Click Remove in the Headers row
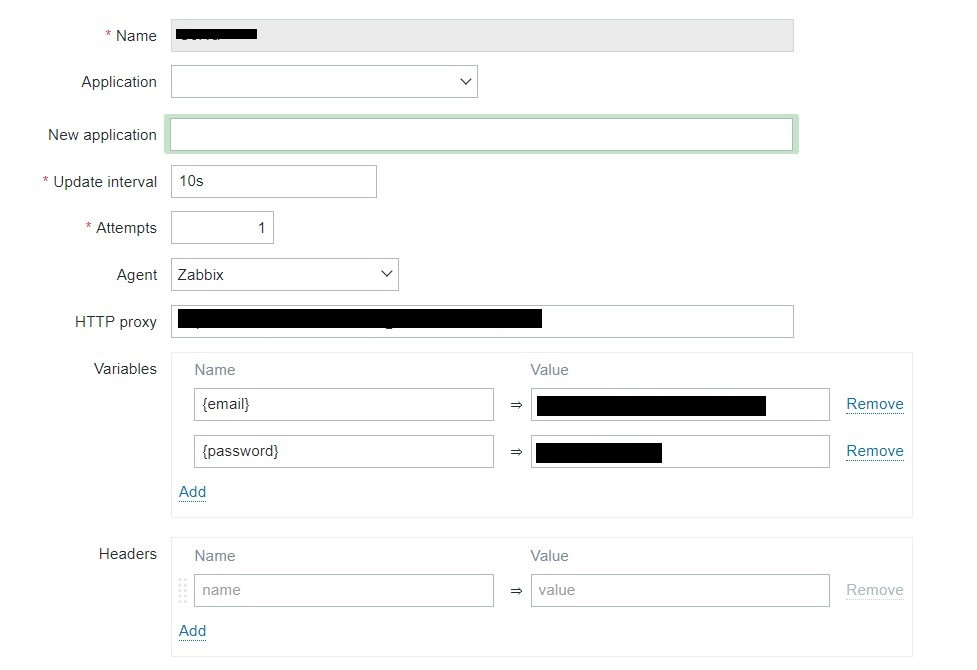The image size is (977, 670). (x=874, y=590)
